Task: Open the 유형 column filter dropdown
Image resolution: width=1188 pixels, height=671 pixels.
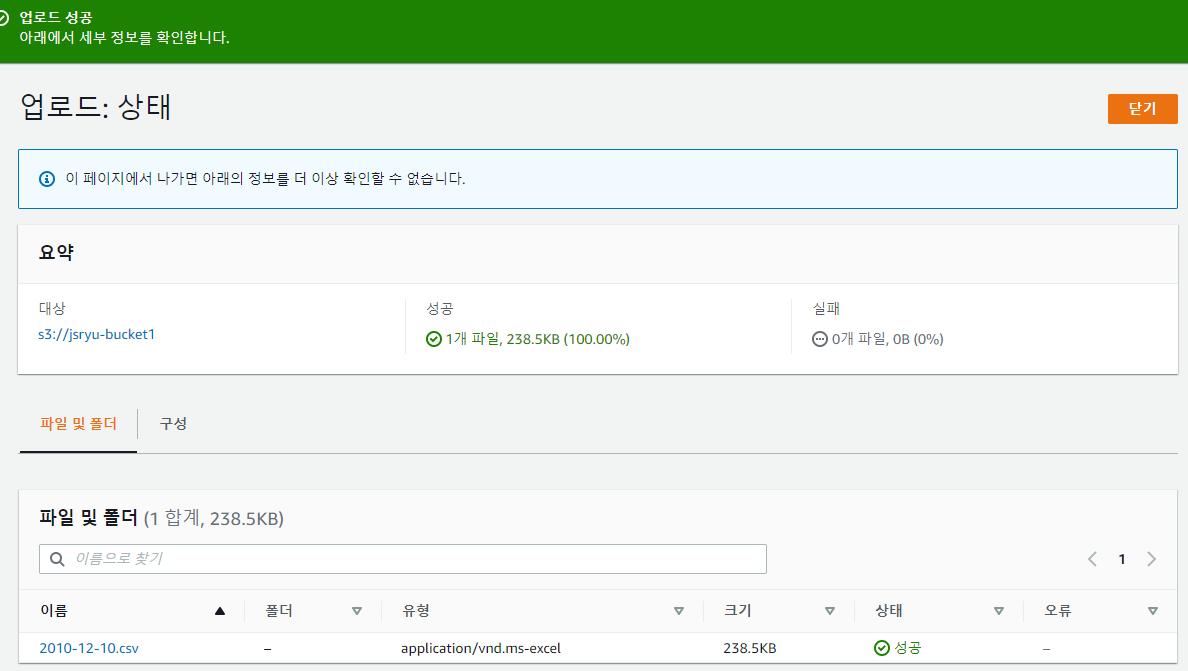Action: coord(679,610)
